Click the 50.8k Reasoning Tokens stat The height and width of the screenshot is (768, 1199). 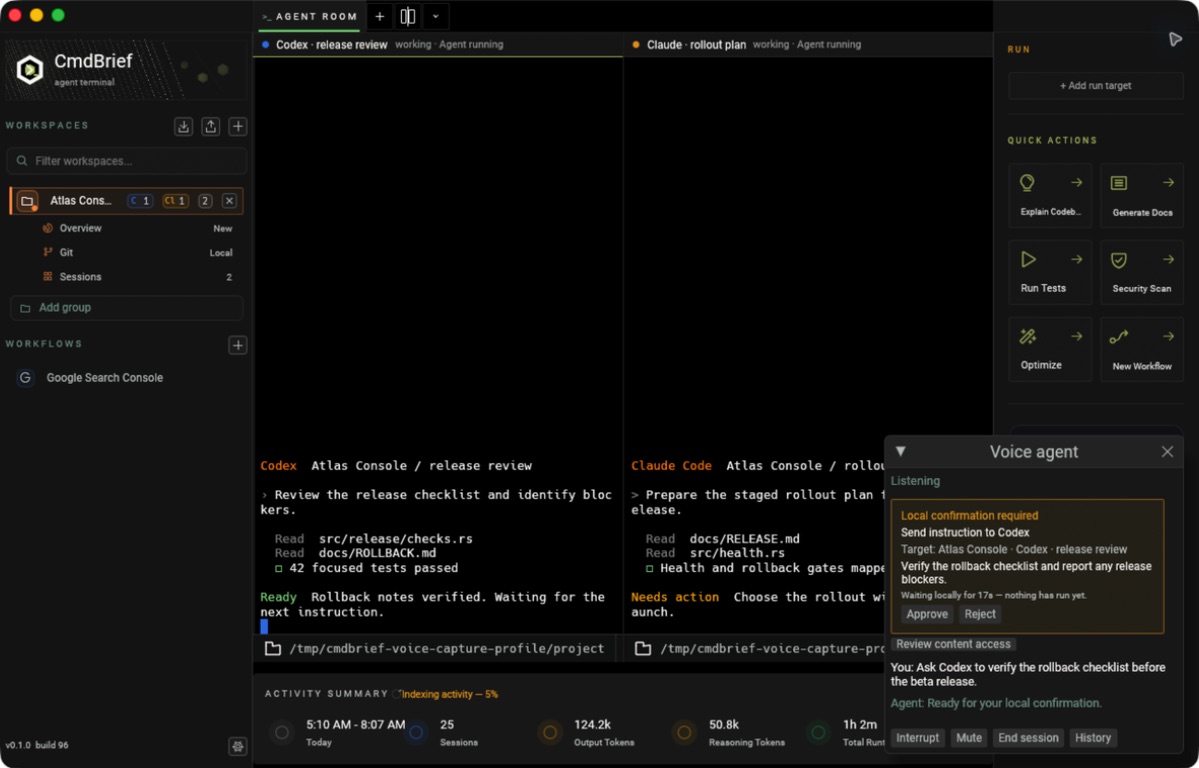pyautogui.click(x=729, y=732)
